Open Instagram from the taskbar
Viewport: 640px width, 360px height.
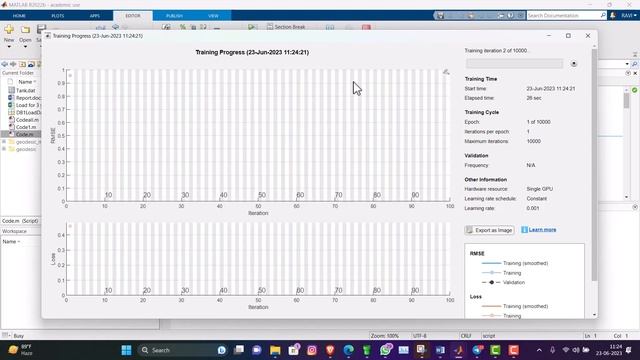point(312,350)
